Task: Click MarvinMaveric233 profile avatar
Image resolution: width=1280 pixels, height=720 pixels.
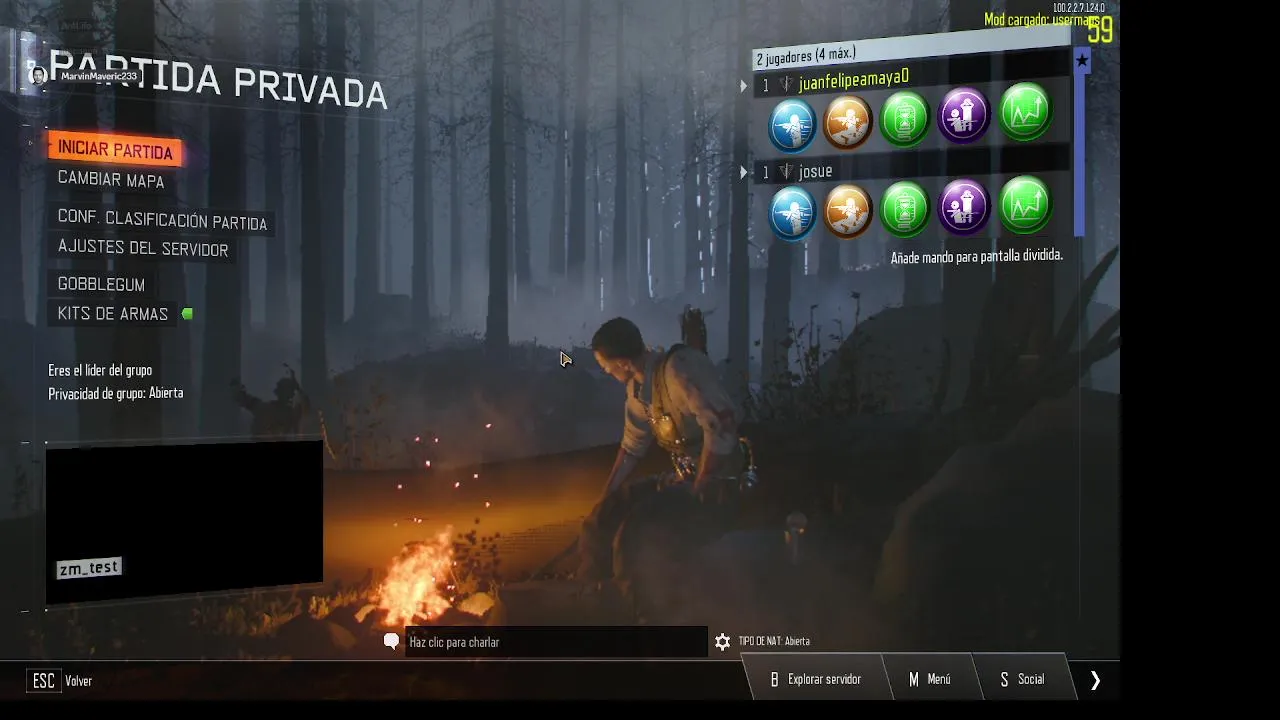Action: pos(38,76)
